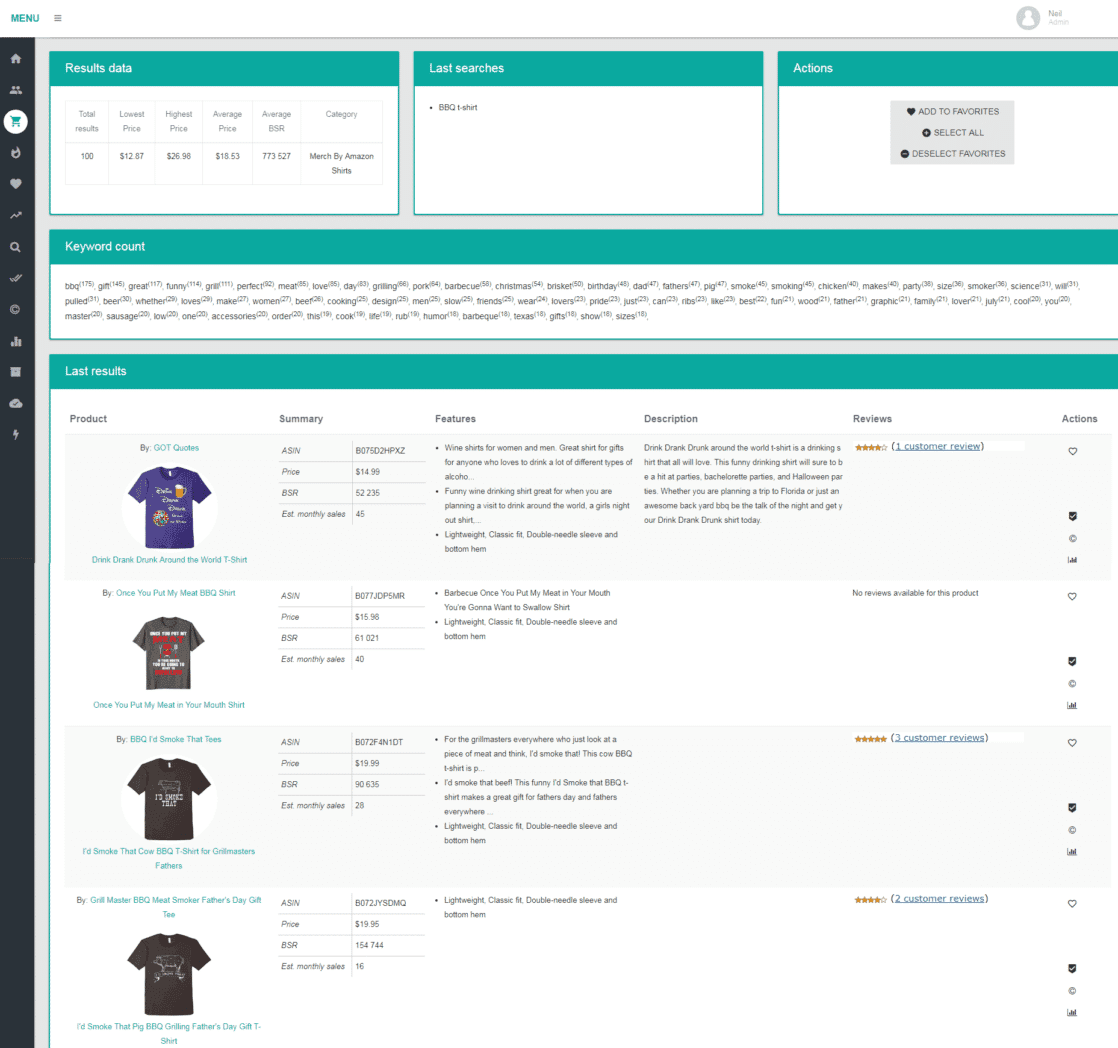The width and height of the screenshot is (1118, 1048).
Task: View chart stats for Once You Put My Meat shirt
Action: coord(1072,706)
